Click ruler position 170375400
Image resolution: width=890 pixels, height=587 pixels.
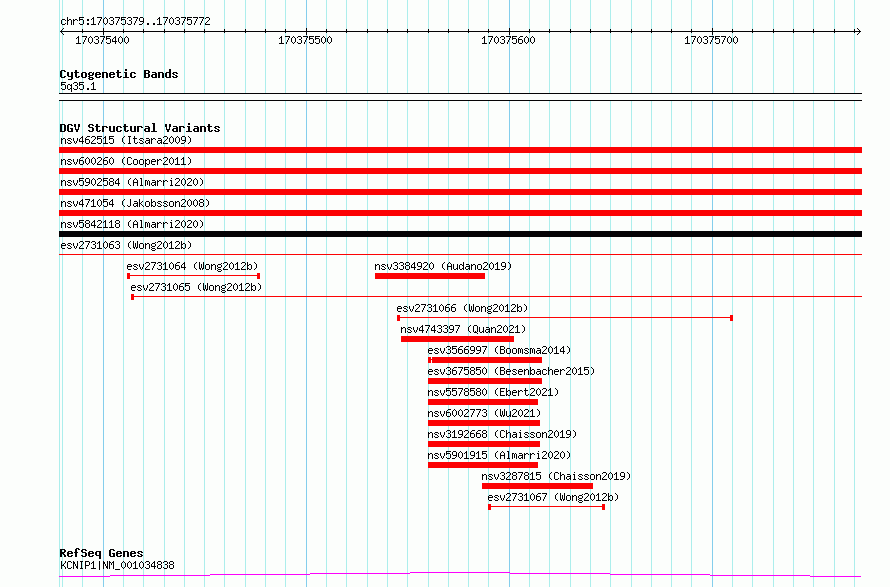pyautogui.click(x=102, y=40)
